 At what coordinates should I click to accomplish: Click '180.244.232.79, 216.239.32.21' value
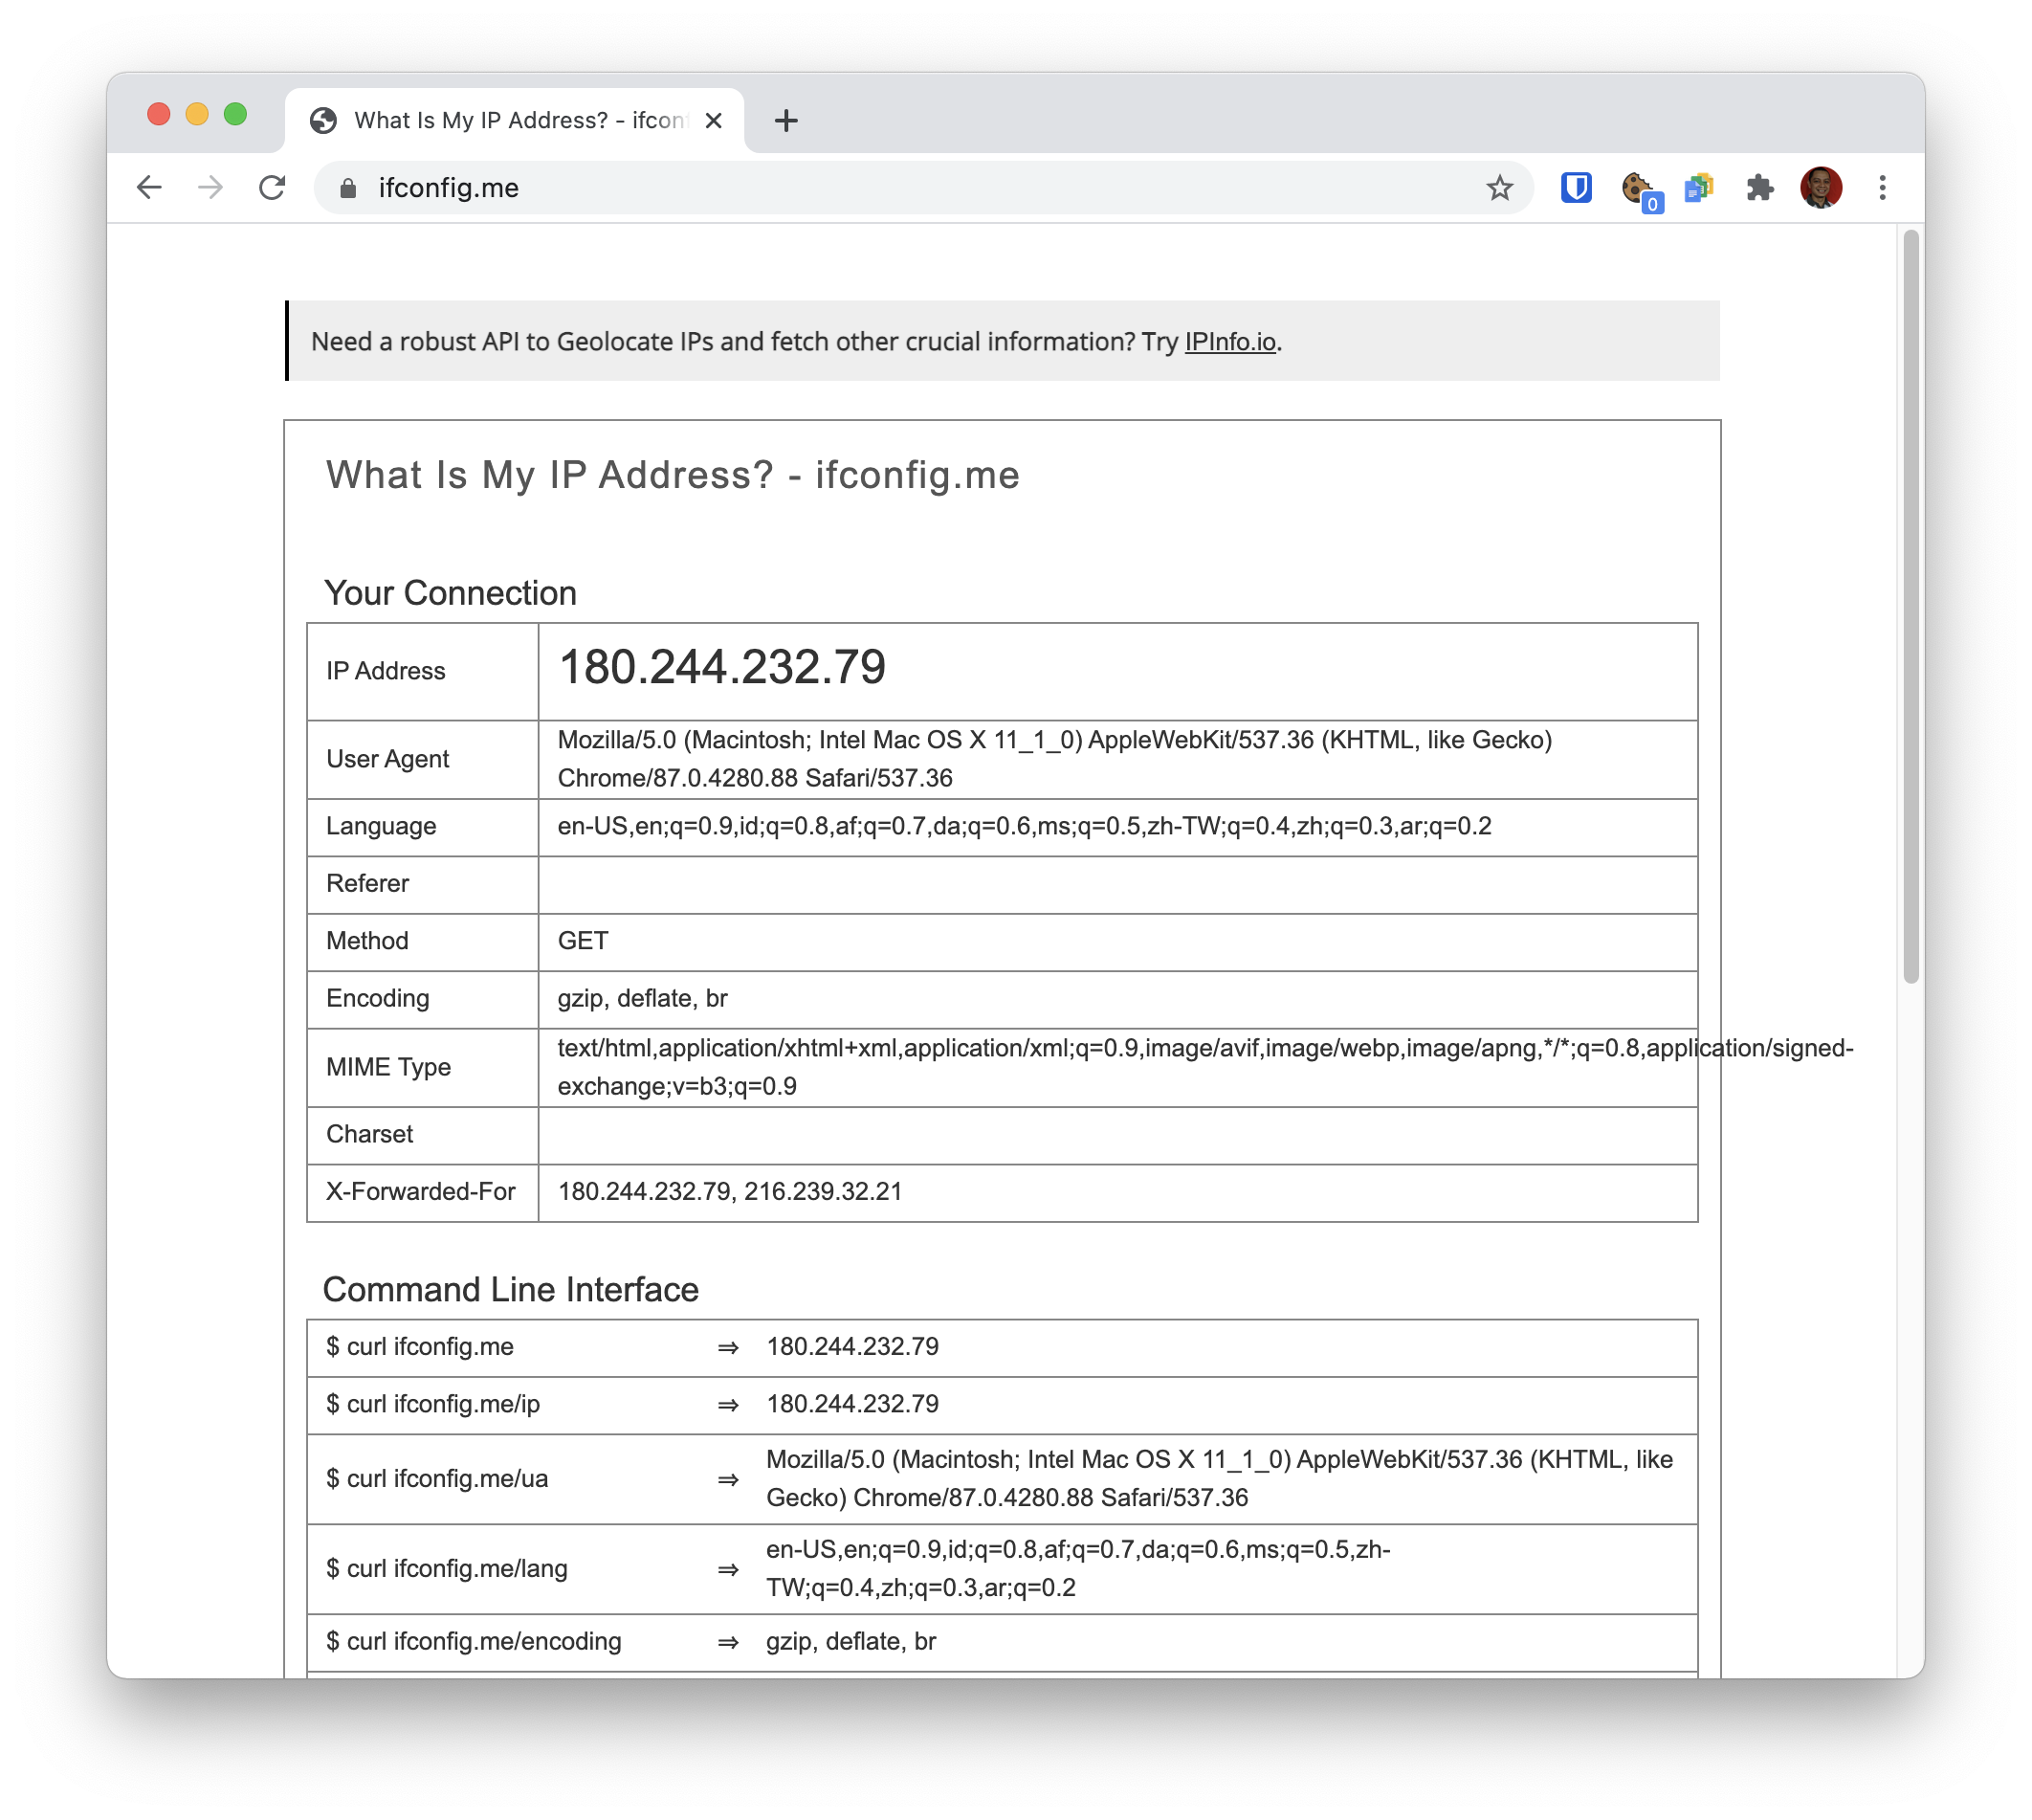(729, 1191)
